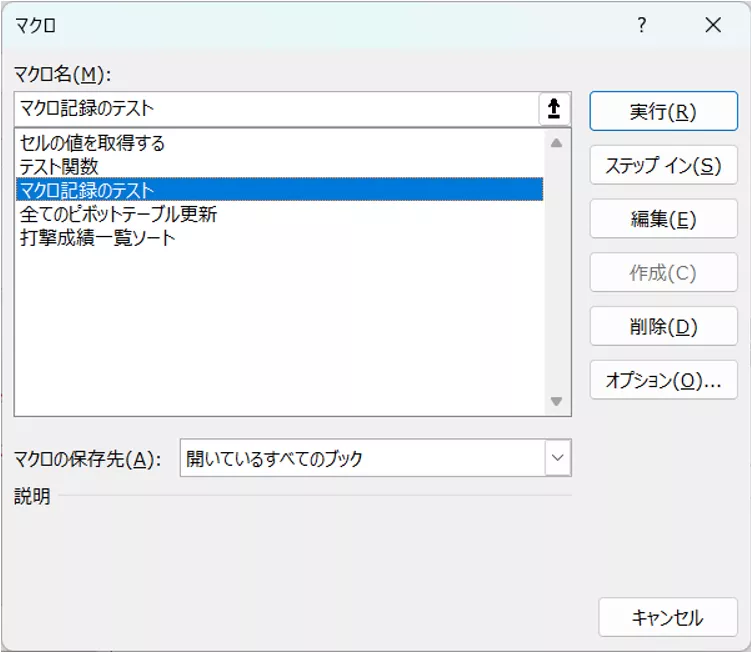This screenshot has height=653, width=751.
Task: Click the macro list scrollbar track
Action: pyautogui.click(x=557, y=272)
